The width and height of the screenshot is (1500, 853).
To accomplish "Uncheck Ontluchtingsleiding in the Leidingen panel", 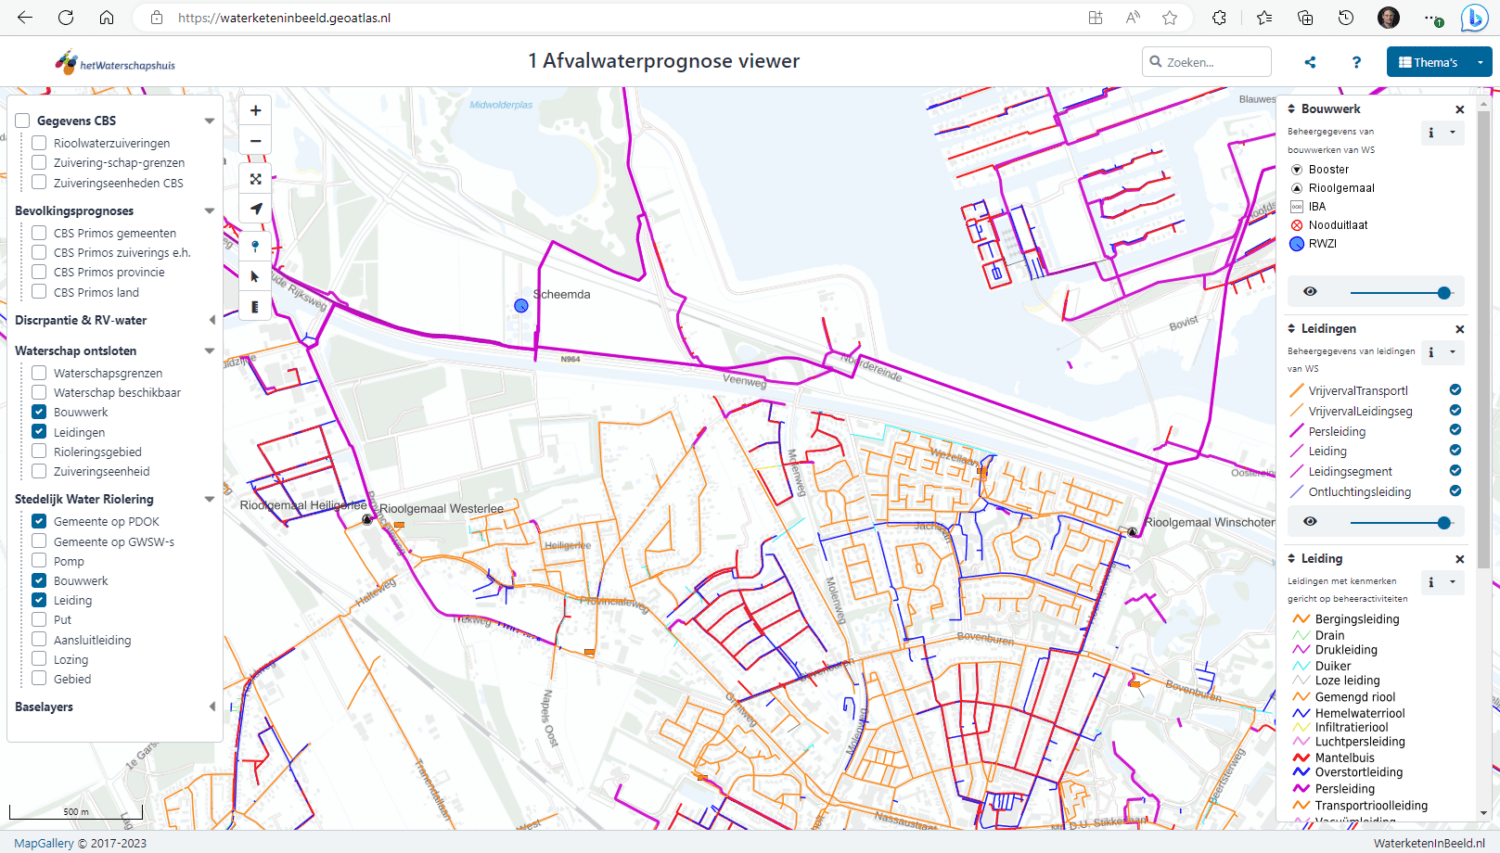I will (x=1455, y=491).
